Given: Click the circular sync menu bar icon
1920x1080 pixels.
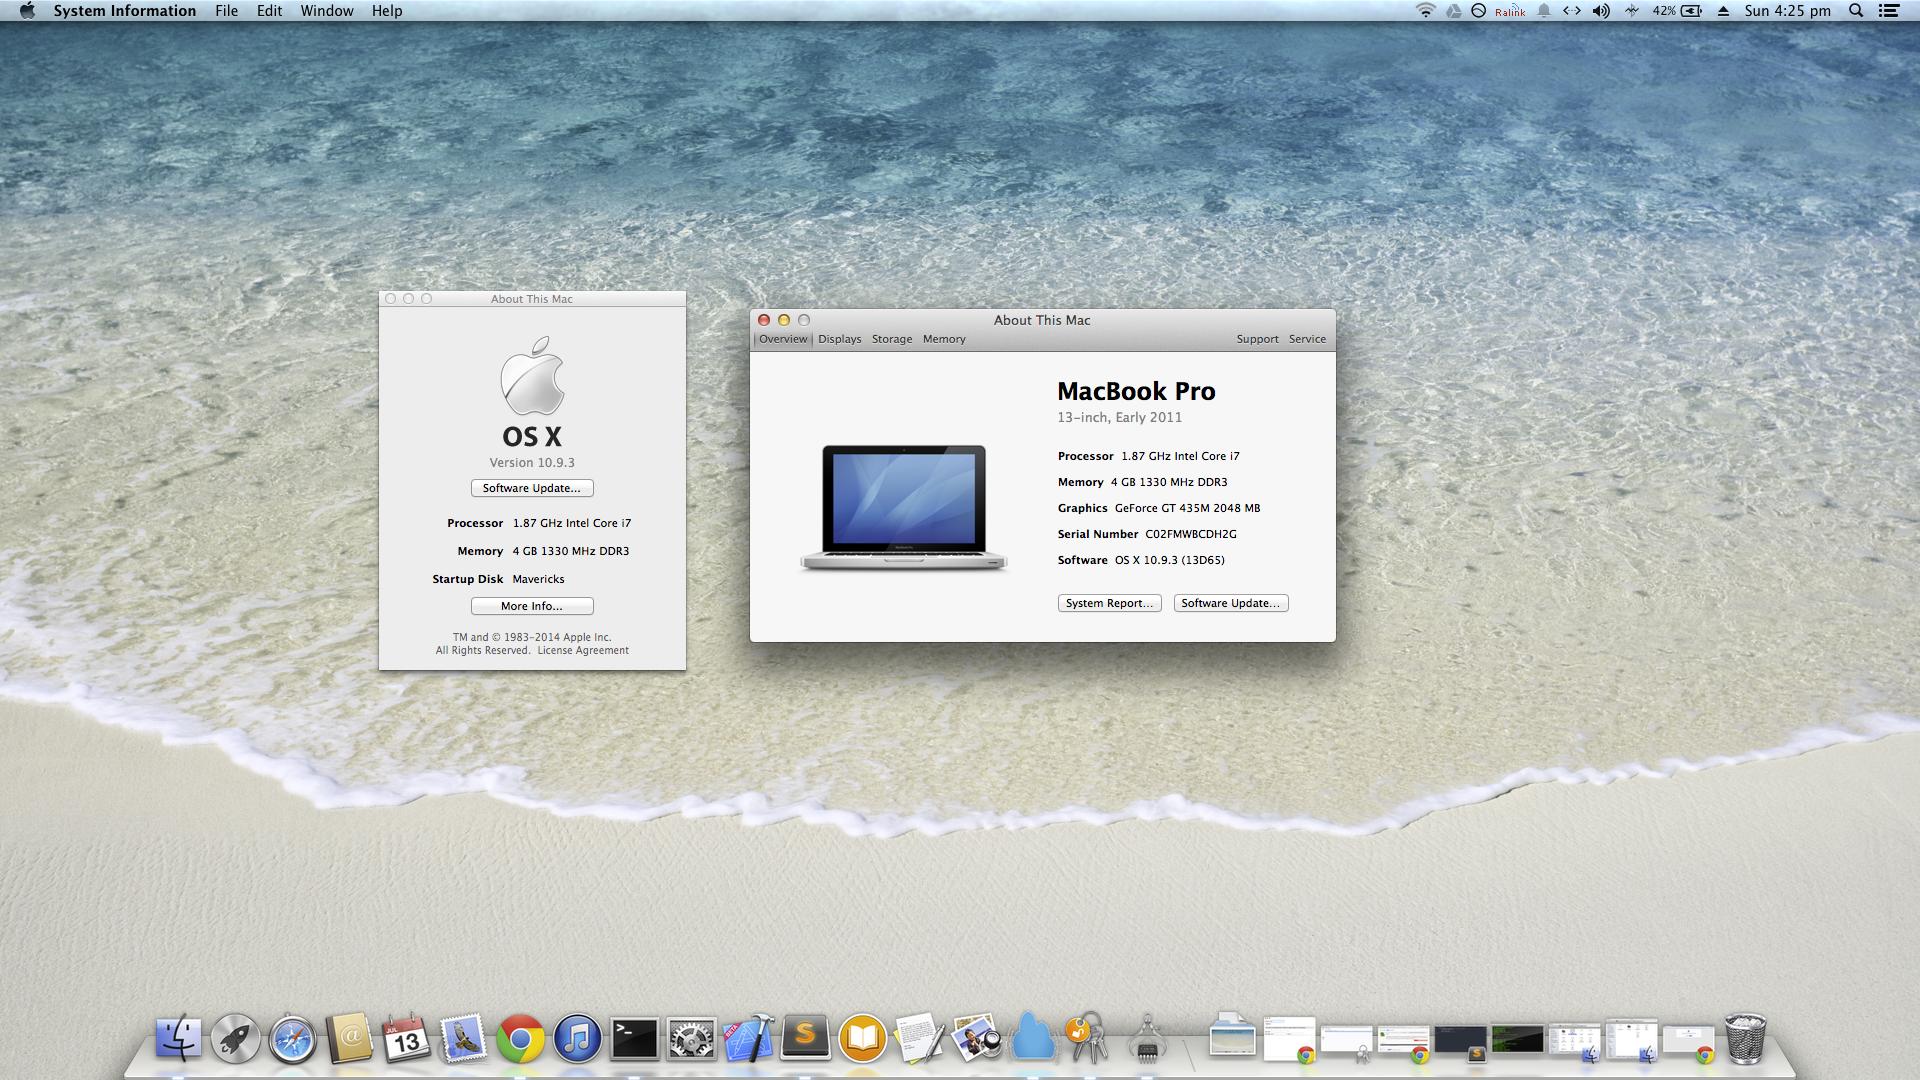Looking at the screenshot, I should tap(1478, 11).
